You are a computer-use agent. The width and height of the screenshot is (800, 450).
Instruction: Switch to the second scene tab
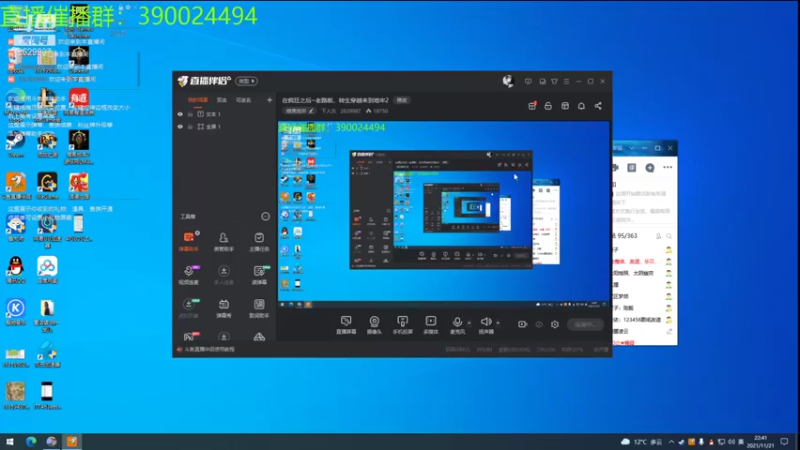(221, 100)
